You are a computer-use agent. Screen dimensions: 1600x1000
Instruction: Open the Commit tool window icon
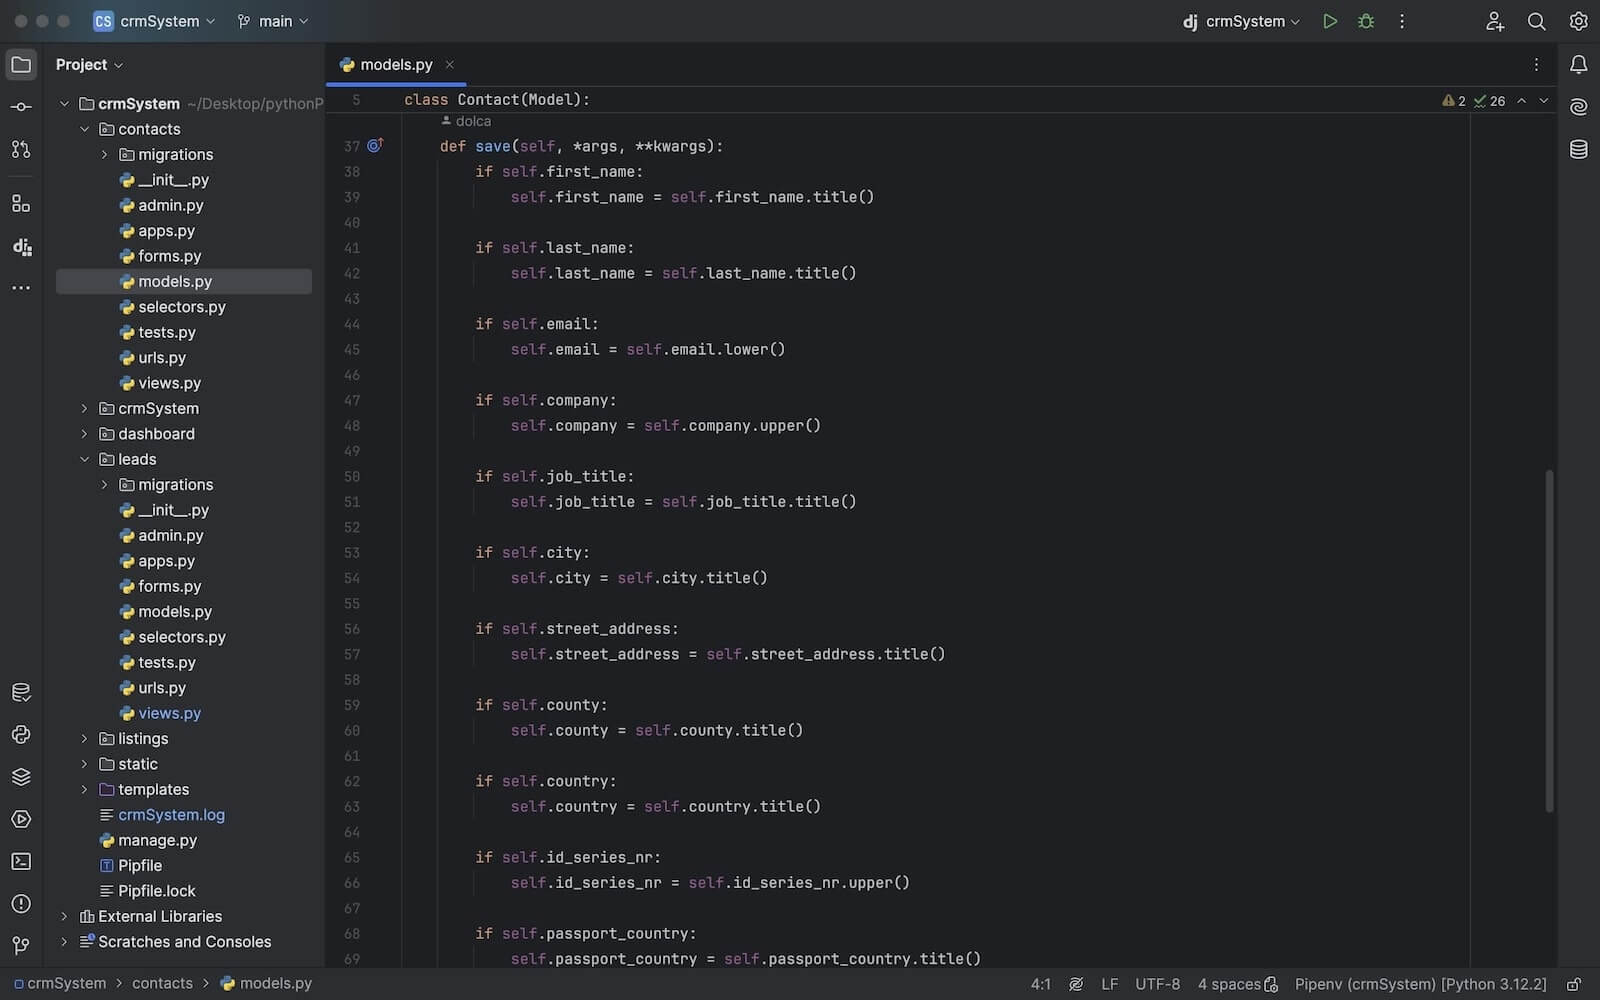point(21,107)
